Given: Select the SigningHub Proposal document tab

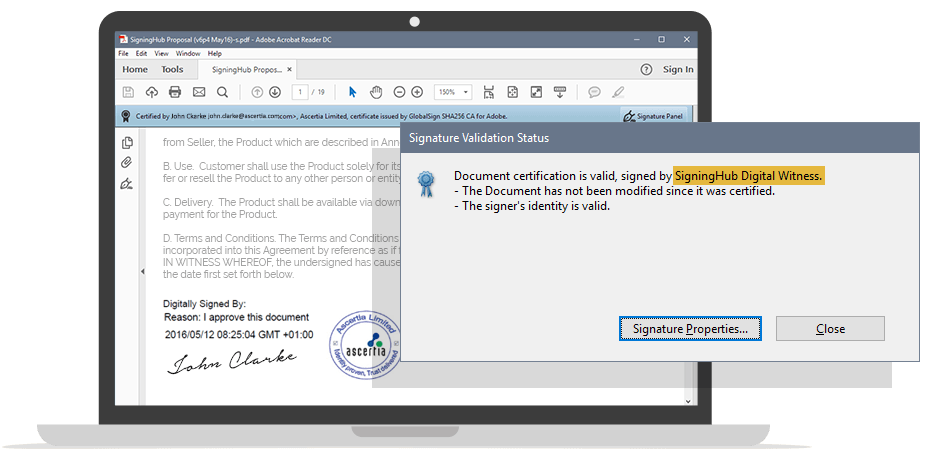Looking at the screenshot, I should 247,70.
